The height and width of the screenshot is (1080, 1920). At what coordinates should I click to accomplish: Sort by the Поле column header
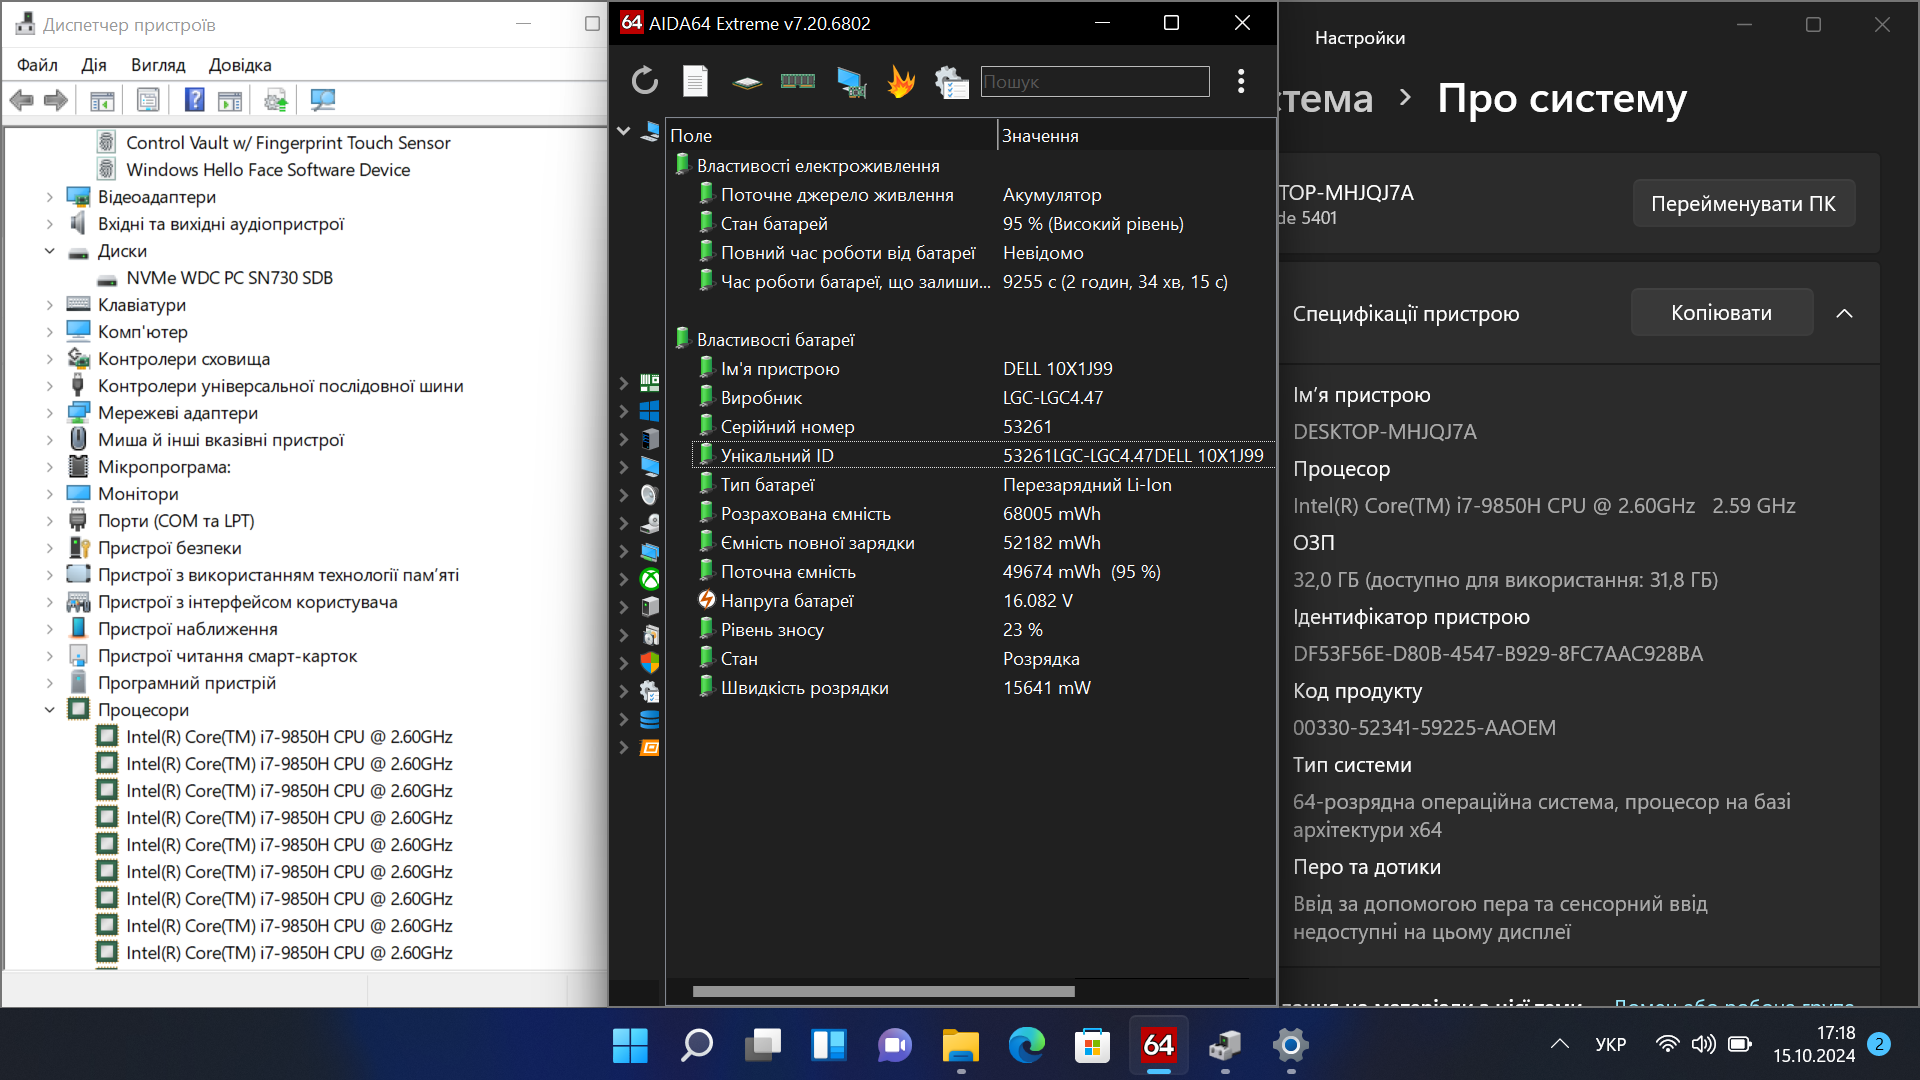tap(832, 135)
